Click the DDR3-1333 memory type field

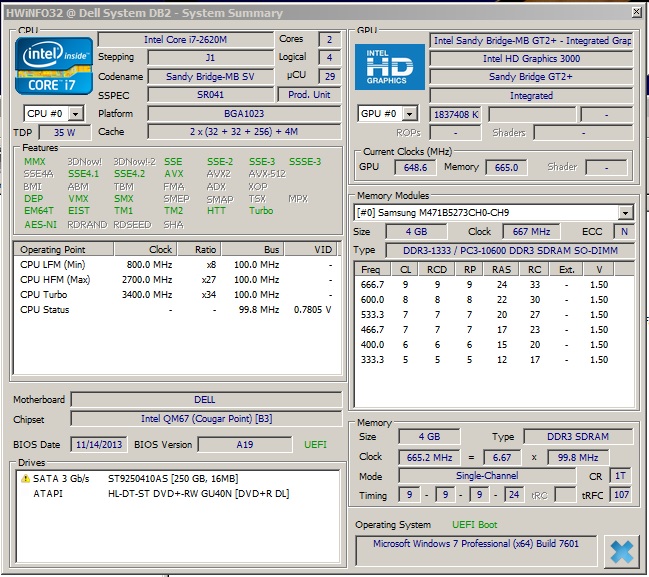(x=510, y=250)
